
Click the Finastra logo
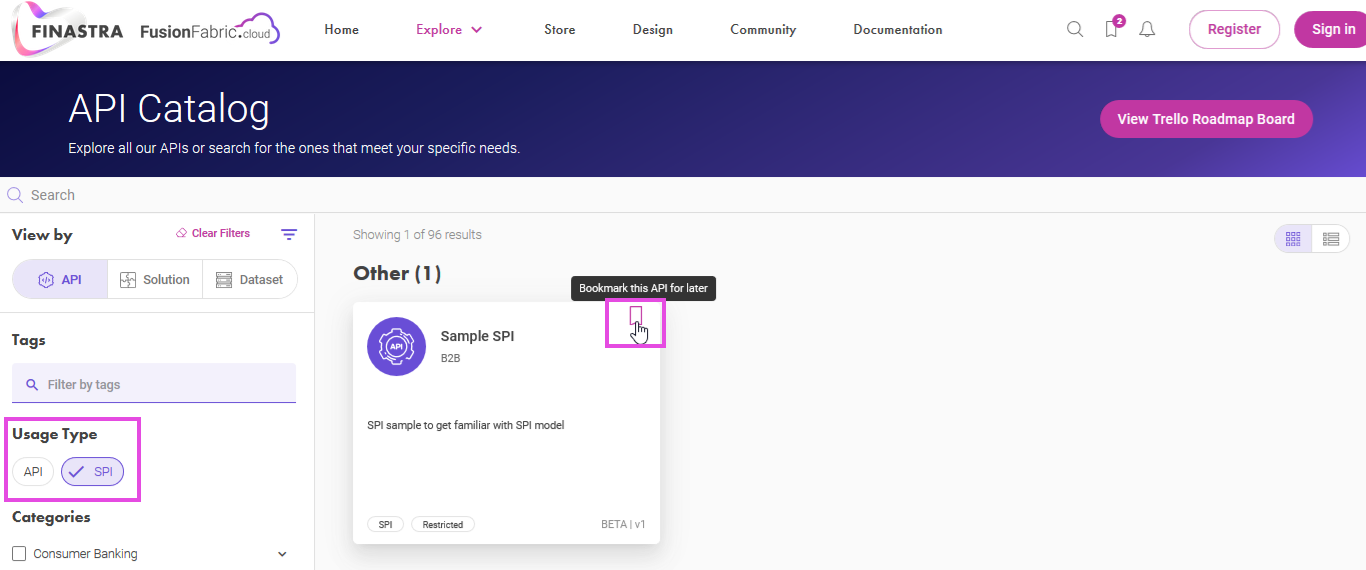[68, 28]
